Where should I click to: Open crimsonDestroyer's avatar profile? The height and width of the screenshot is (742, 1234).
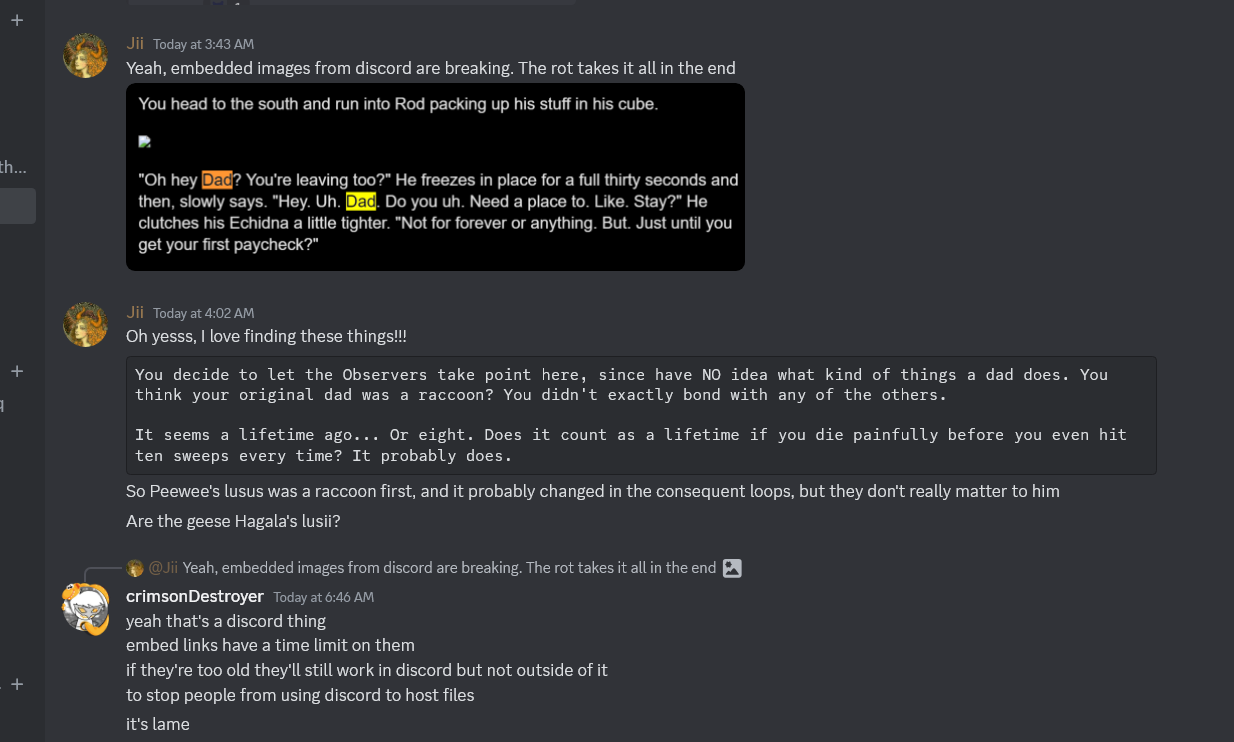(x=85, y=608)
